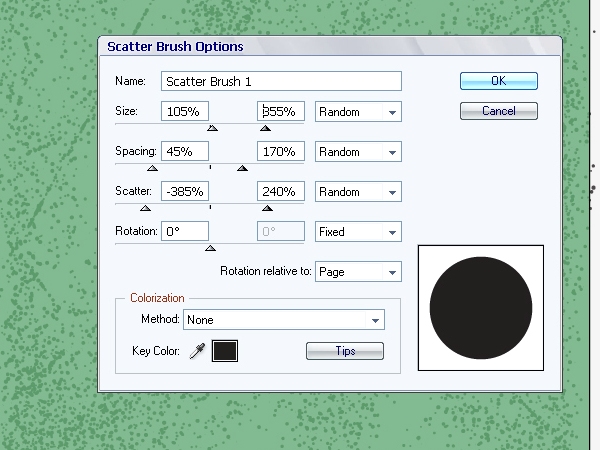Viewport: 600px width, 450px height.
Task: Click the Spacing maximum slider handle
Action: pyautogui.click(x=242, y=168)
